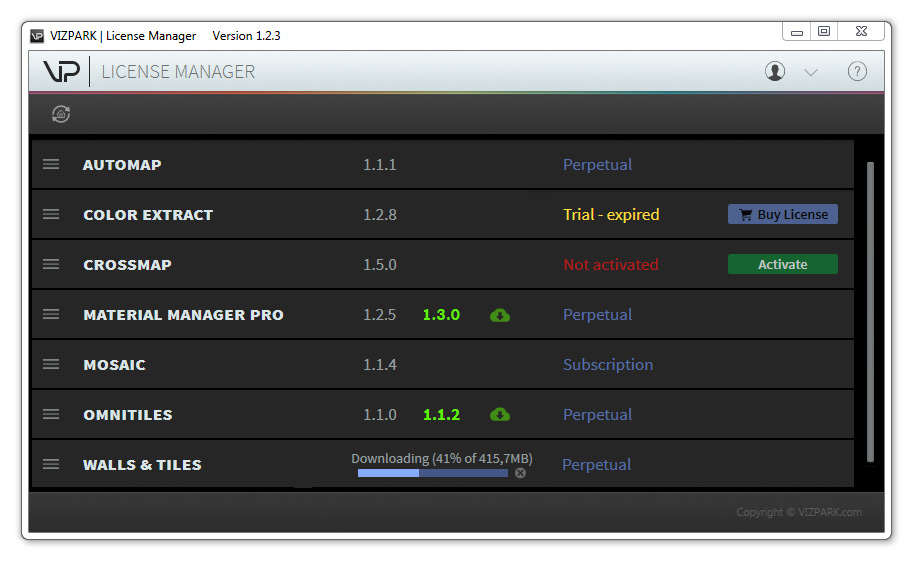915x561 pixels.
Task: Click the vertical scrollbar of product list
Action: click(x=870, y=310)
